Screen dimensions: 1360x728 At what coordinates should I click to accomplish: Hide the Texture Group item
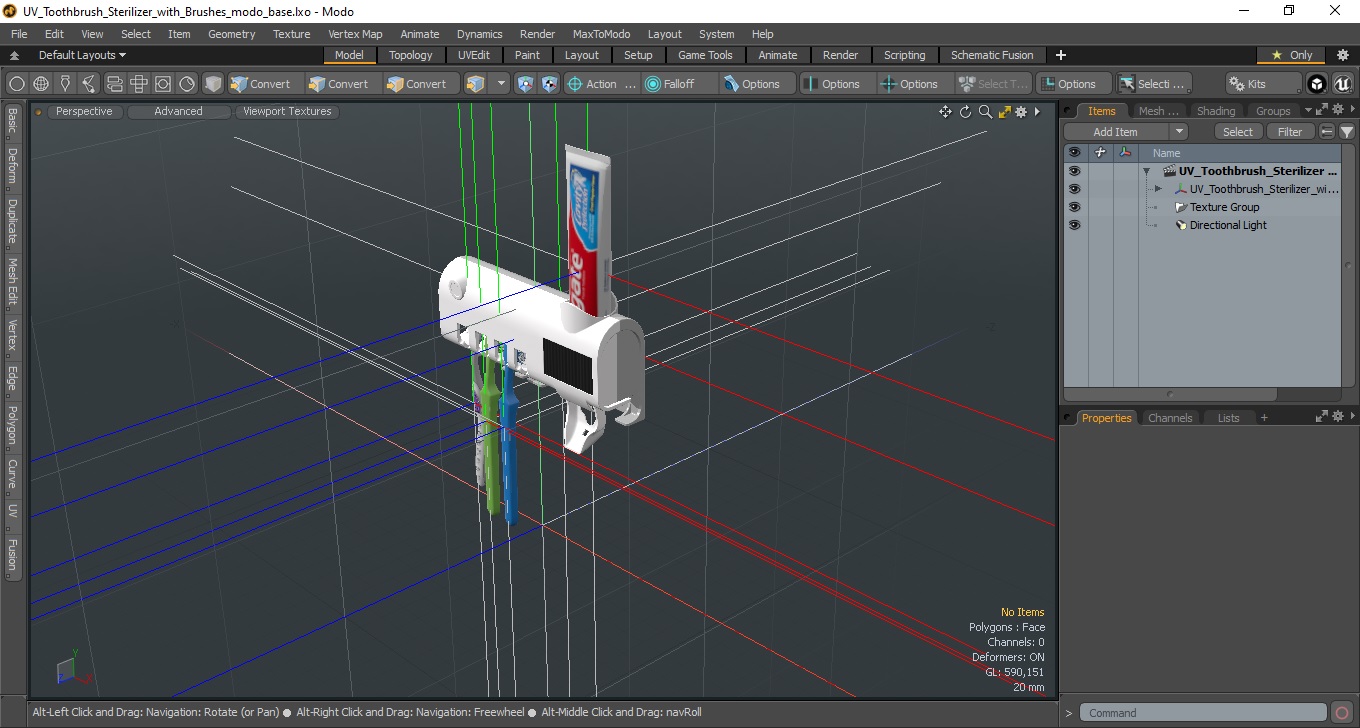pyautogui.click(x=1074, y=207)
